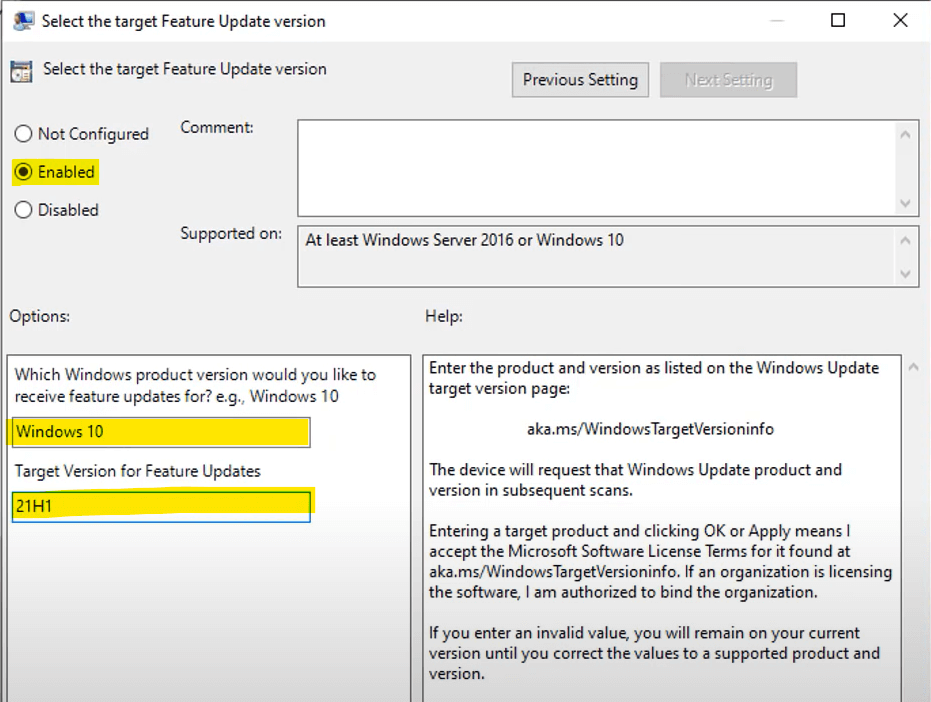Click 'aka.ms/WindowsTargetVersioninfo' centered help text
Image resolution: width=931 pixels, height=702 pixels.
650,429
